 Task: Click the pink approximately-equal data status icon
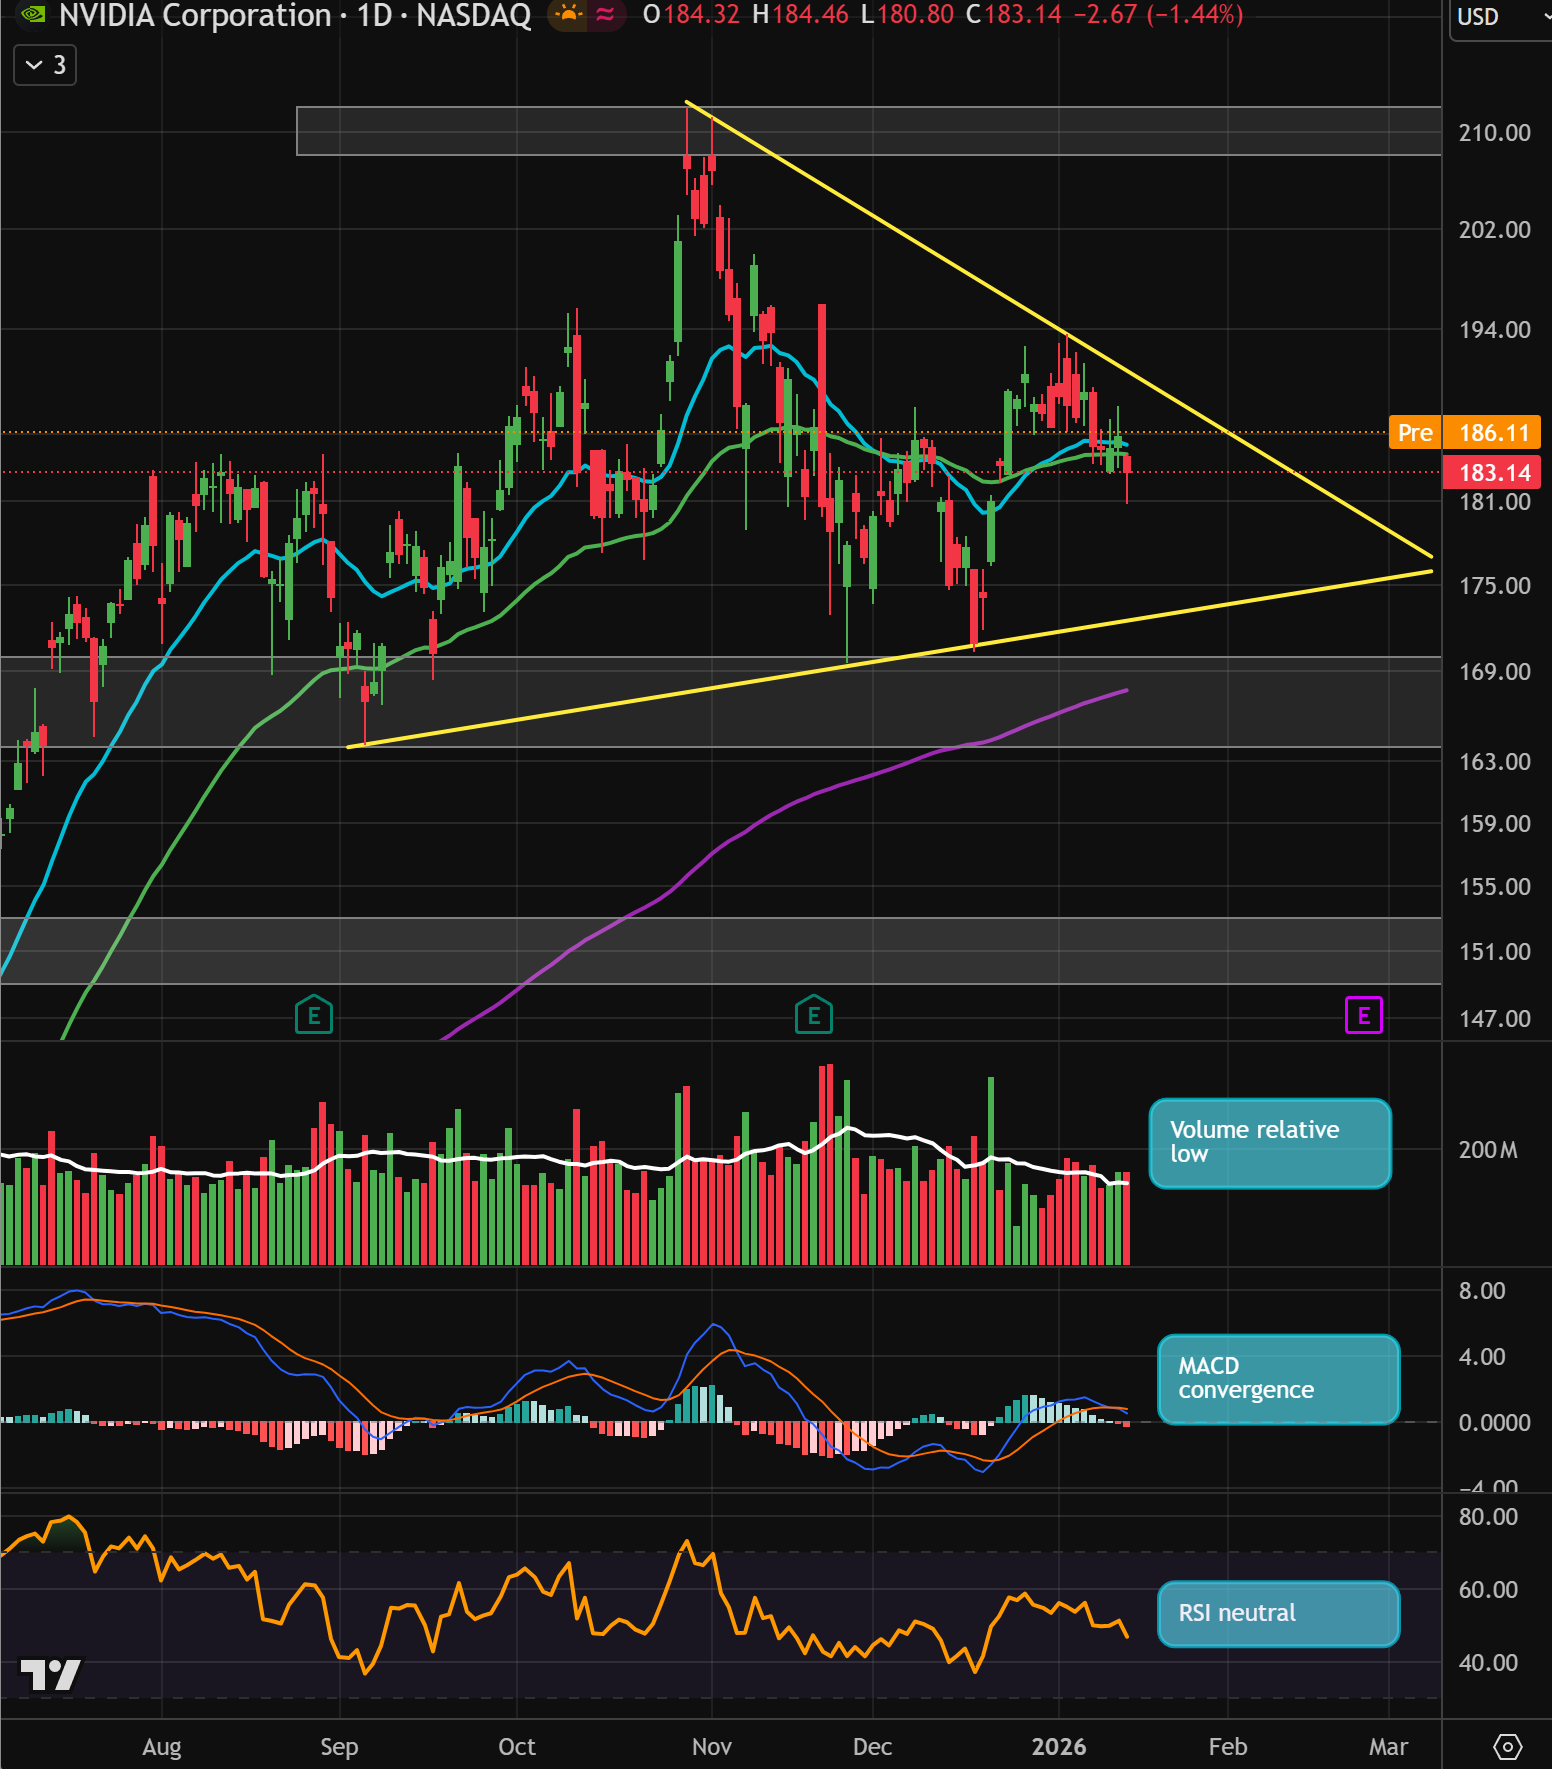click(605, 14)
